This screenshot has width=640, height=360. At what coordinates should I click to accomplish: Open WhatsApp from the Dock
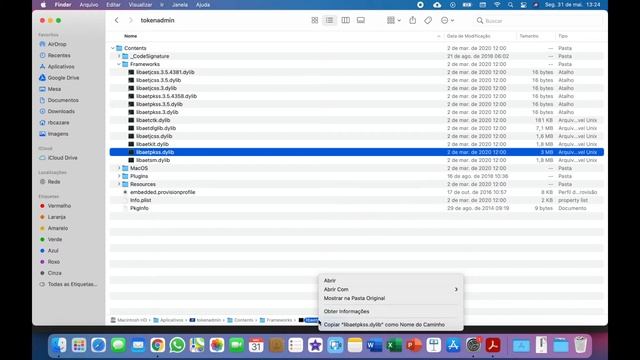pyautogui.click(x=177, y=345)
